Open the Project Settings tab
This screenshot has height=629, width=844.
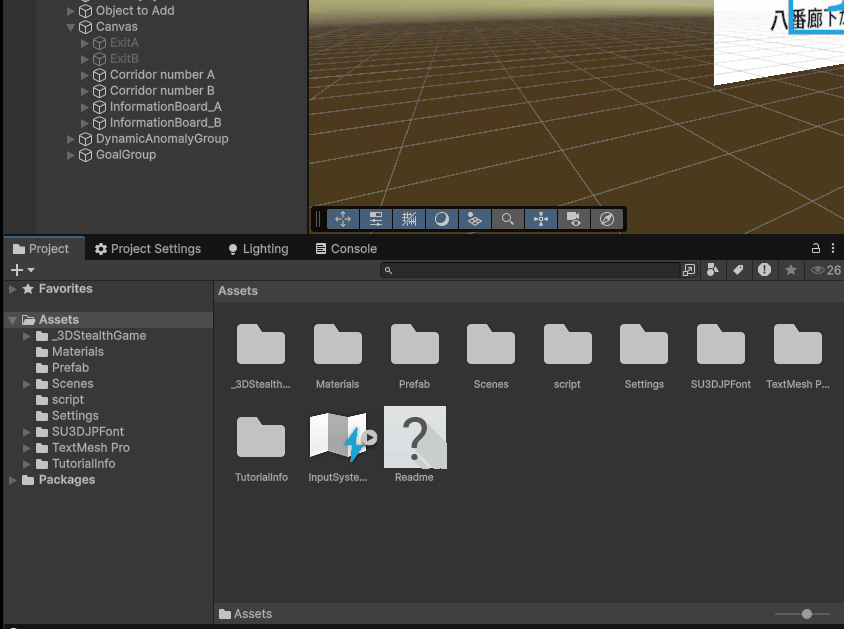tap(148, 249)
